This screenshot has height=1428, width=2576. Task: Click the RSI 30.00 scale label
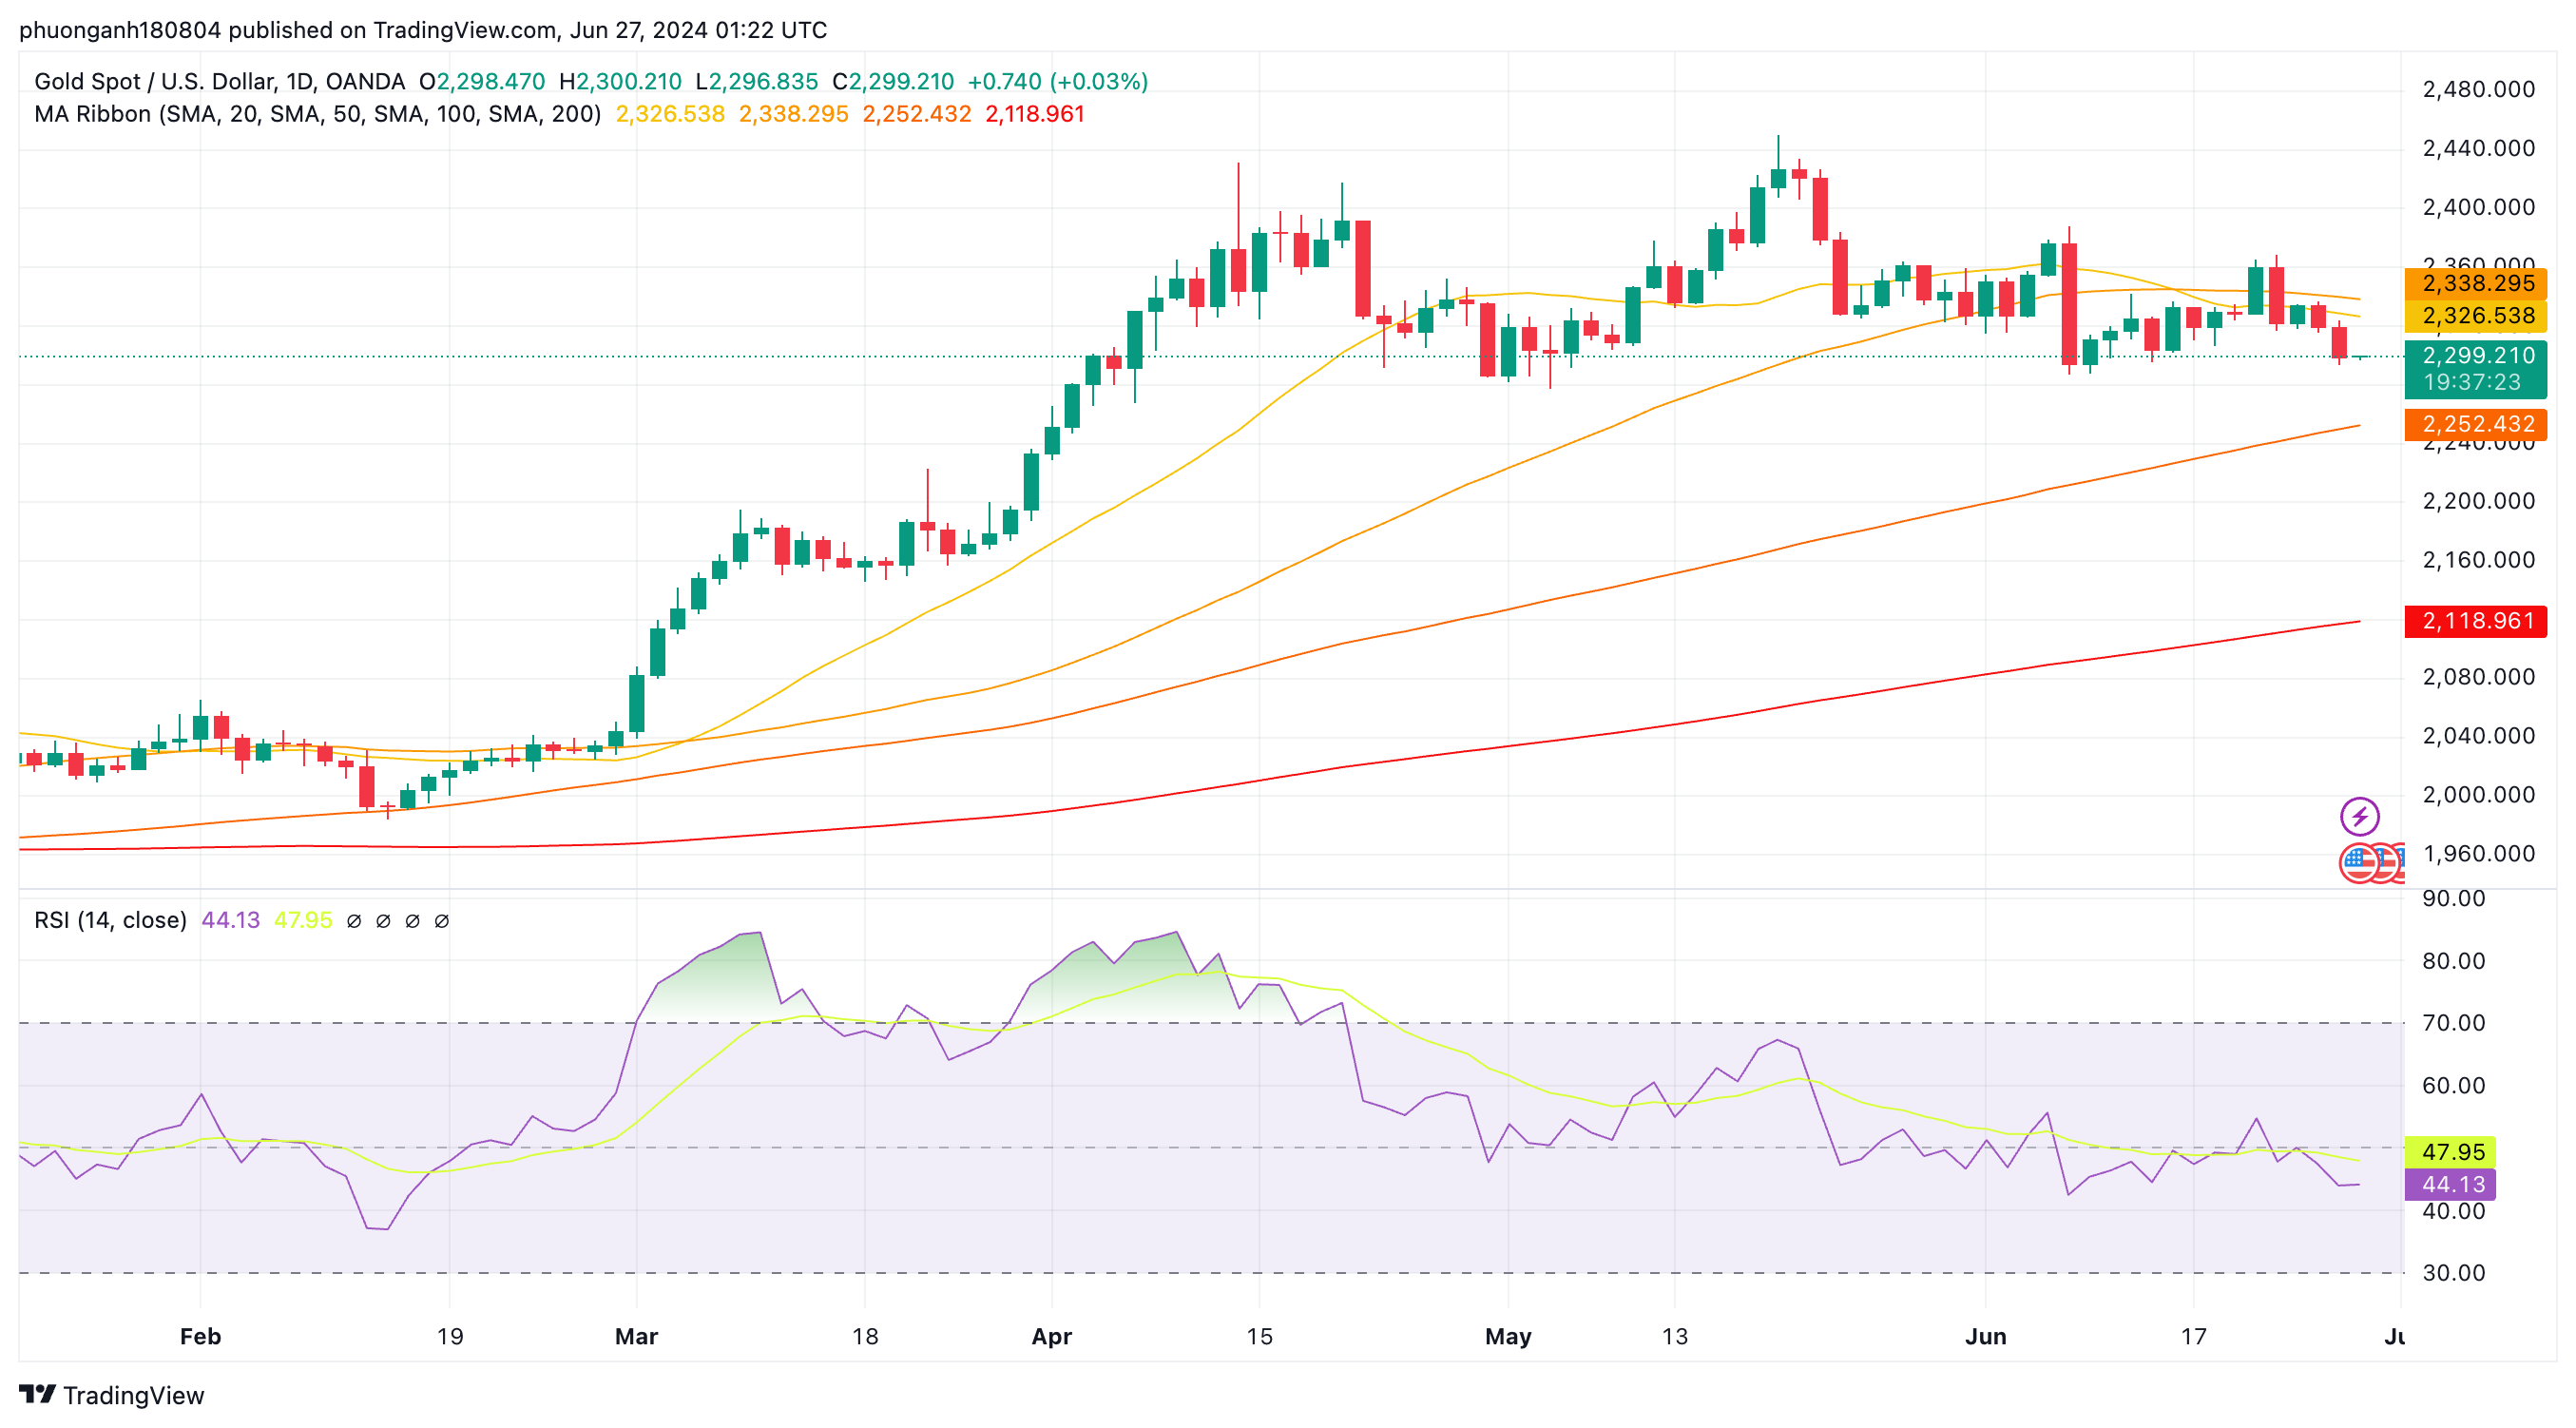tap(2453, 1273)
